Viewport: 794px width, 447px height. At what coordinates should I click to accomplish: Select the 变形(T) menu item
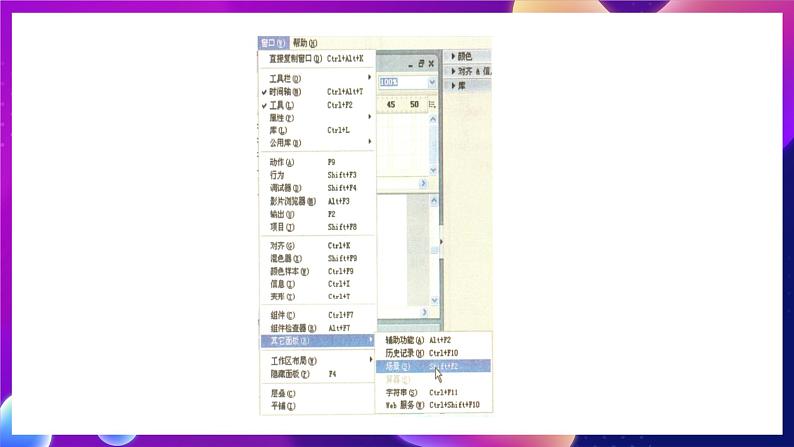pos(317,297)
